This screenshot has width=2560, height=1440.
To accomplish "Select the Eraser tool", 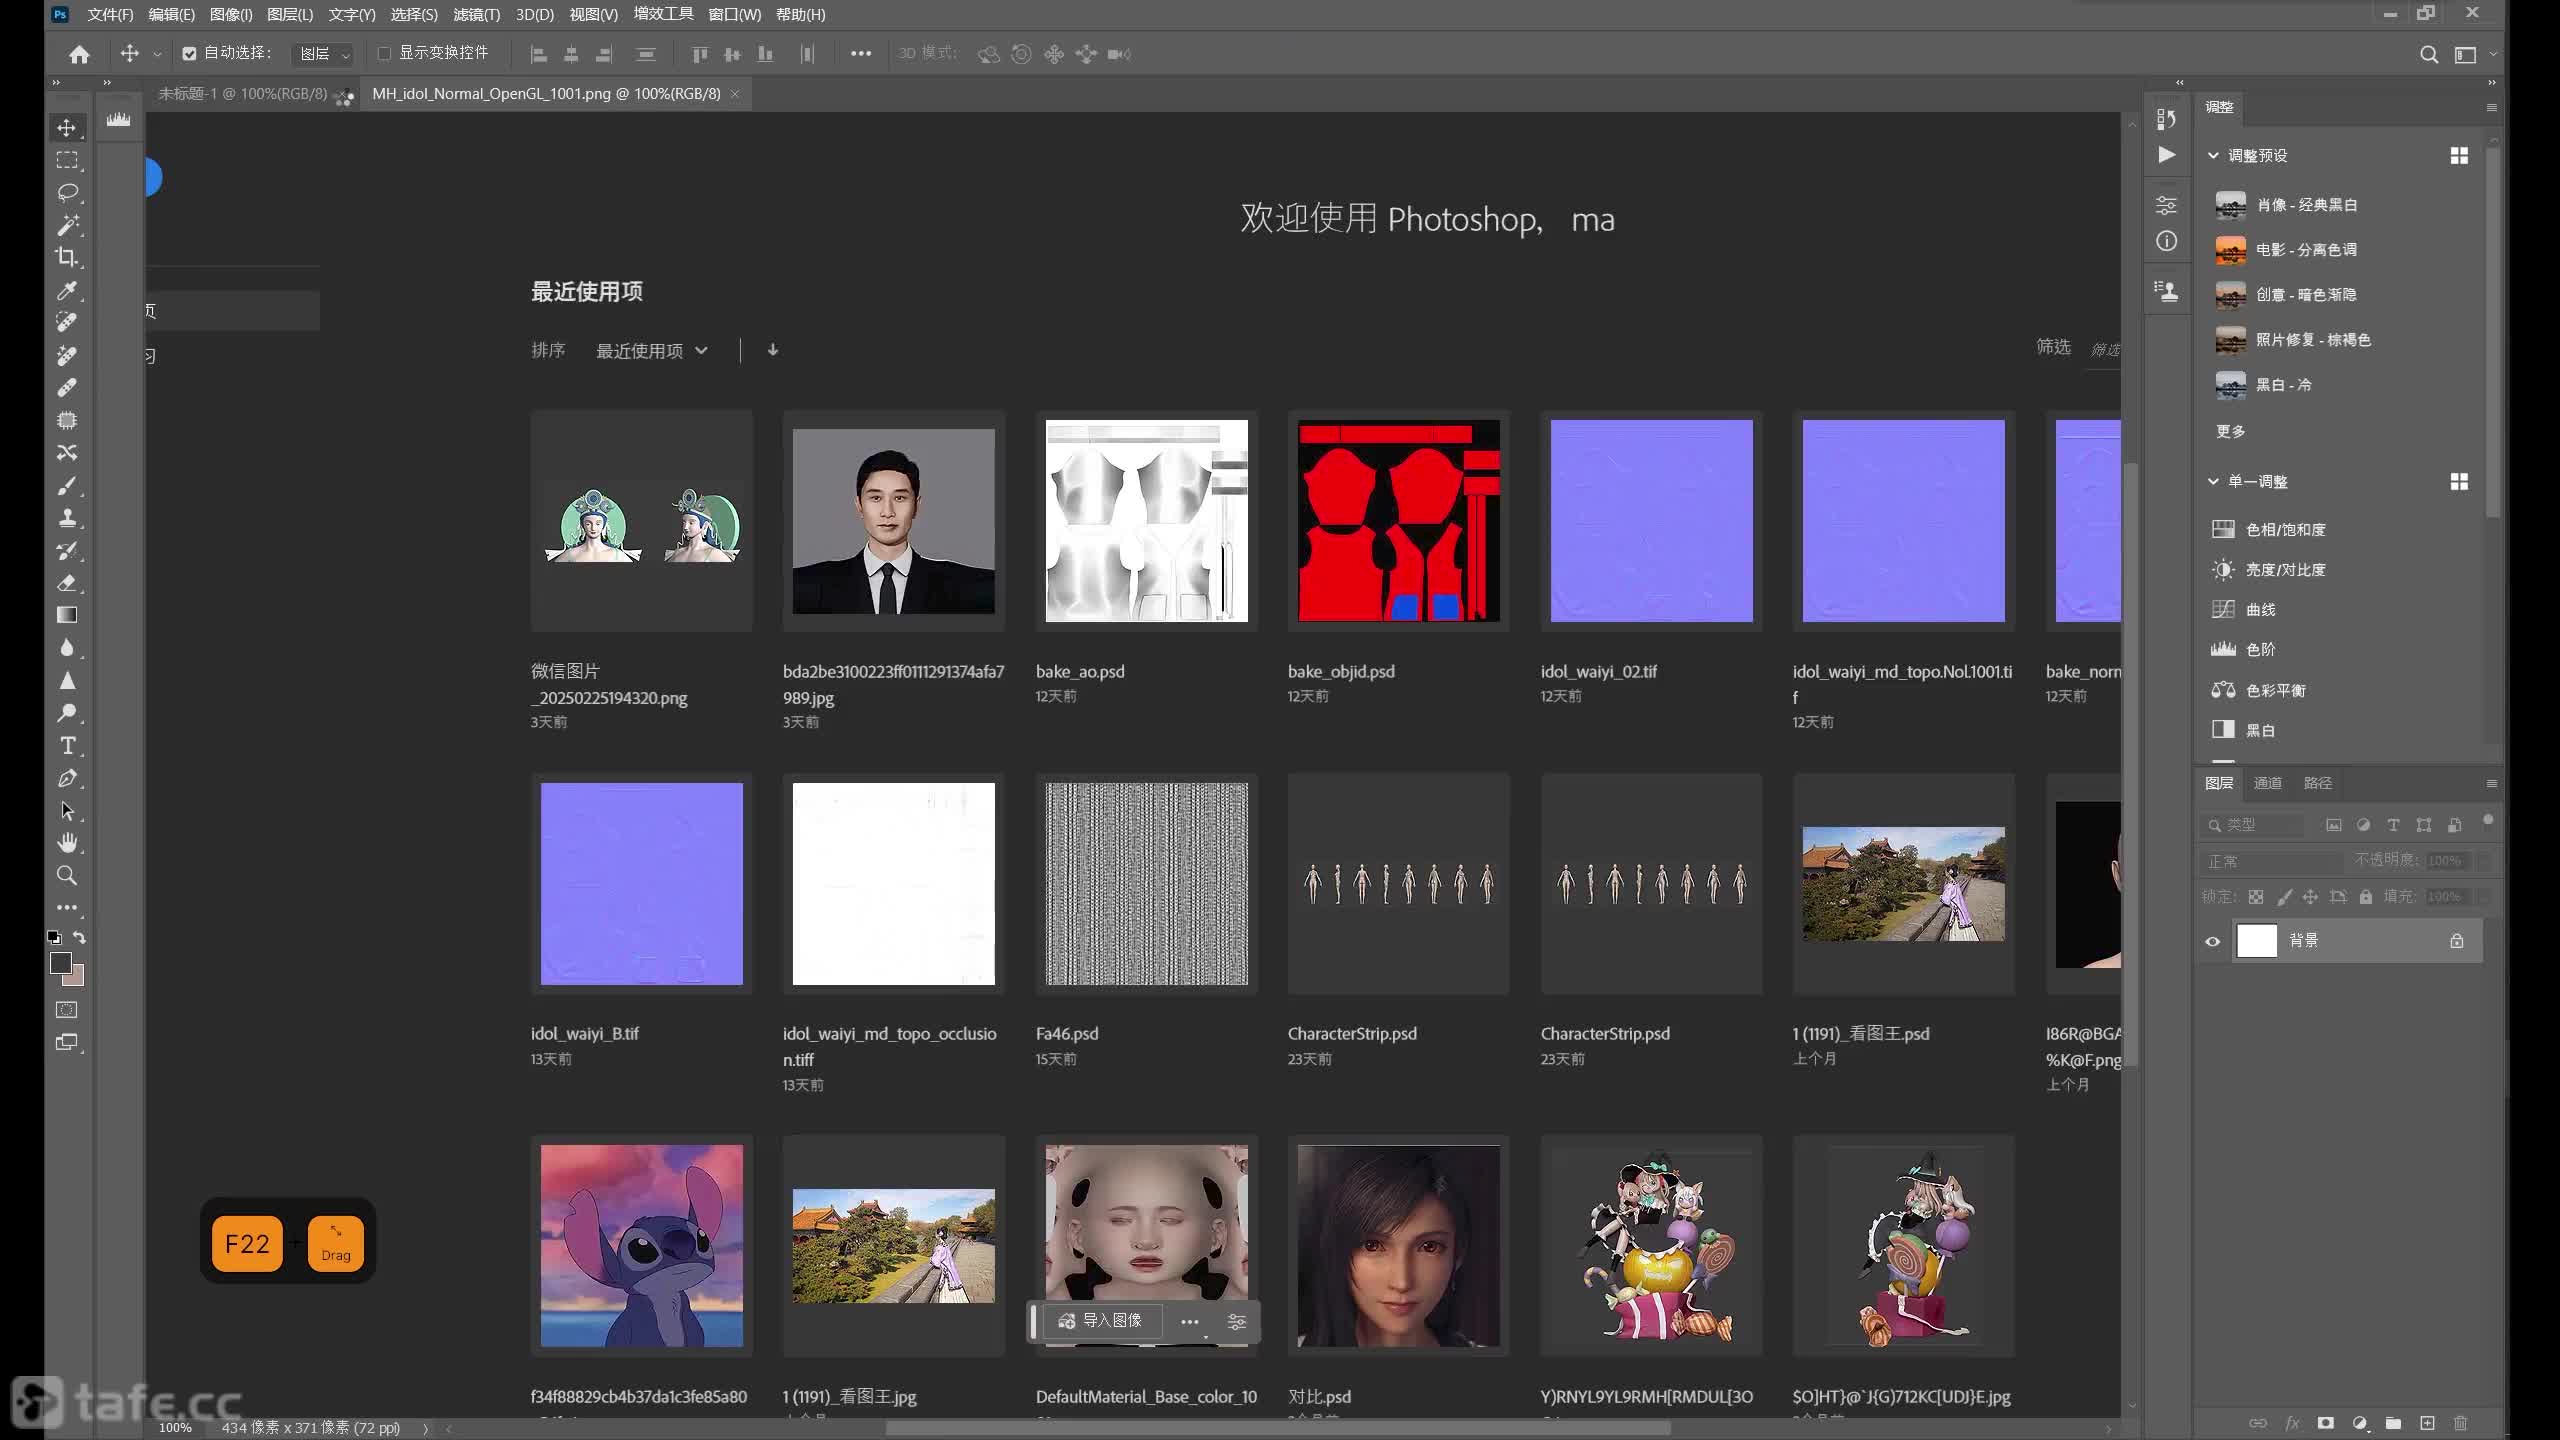I will pyautogui.click(x=67, y=582).
